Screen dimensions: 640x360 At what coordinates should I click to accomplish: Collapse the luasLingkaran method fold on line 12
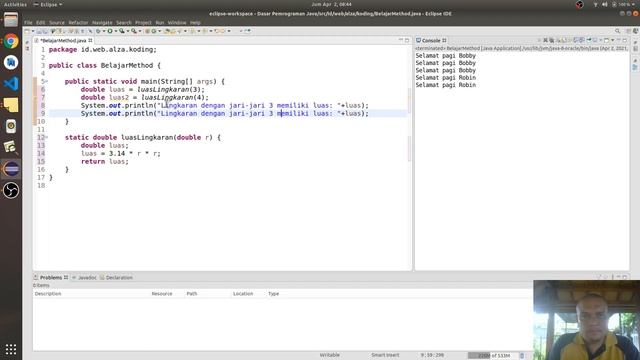click(47, 137)
